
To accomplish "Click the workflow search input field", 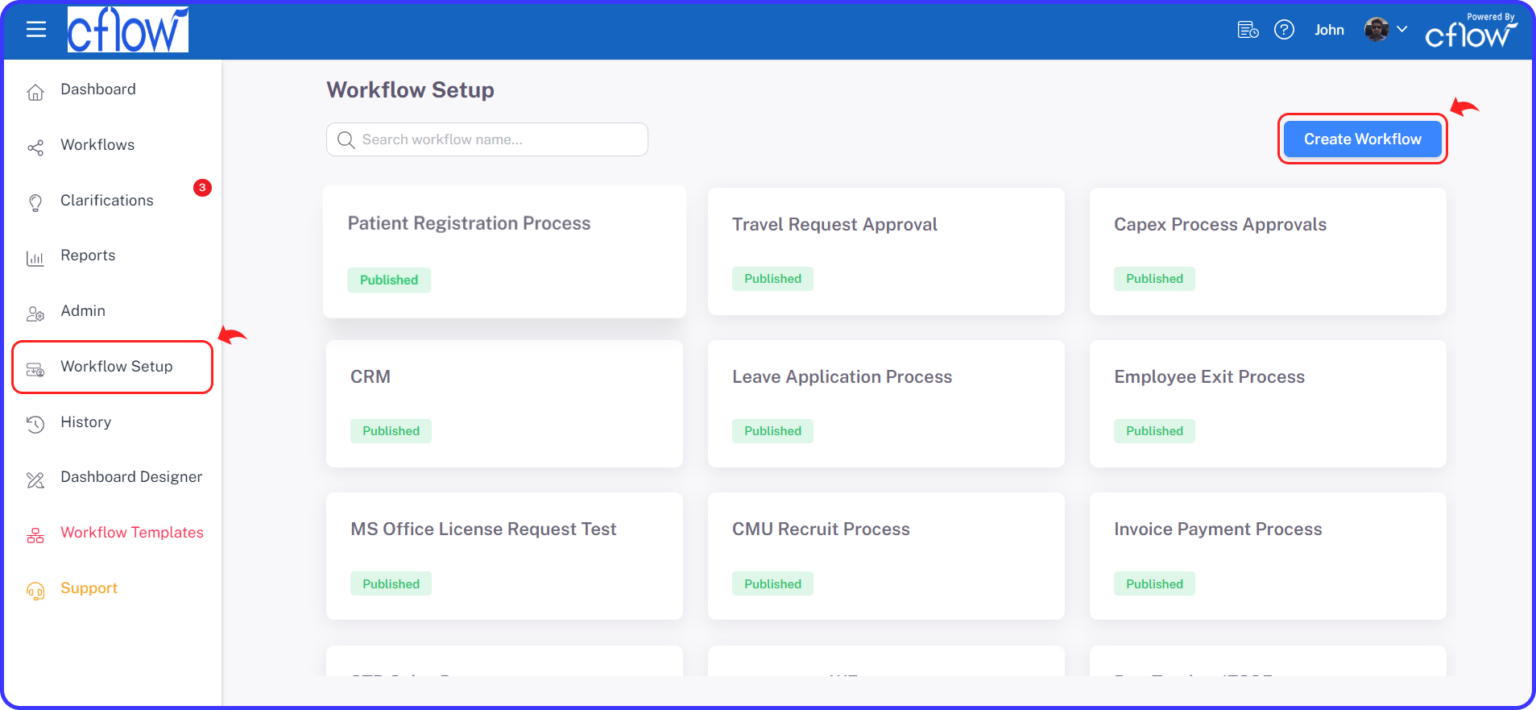I will point(487,139).
